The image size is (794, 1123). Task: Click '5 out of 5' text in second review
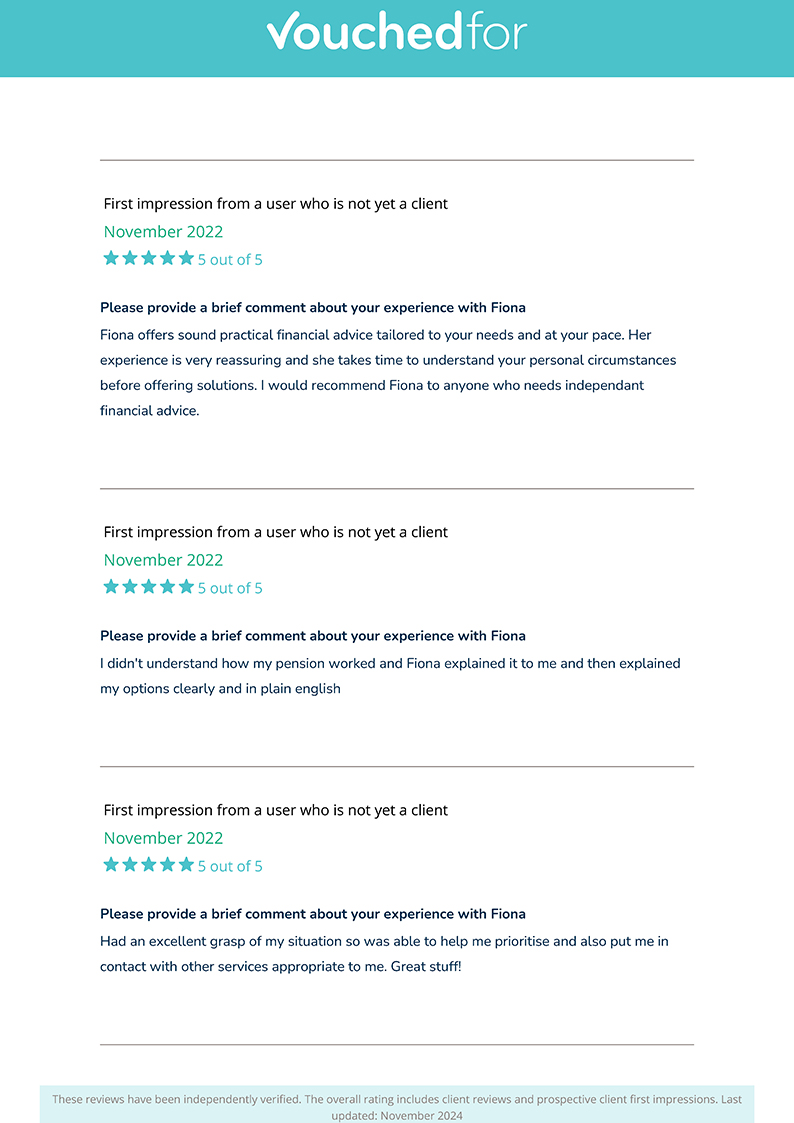[x=230, y=588]
